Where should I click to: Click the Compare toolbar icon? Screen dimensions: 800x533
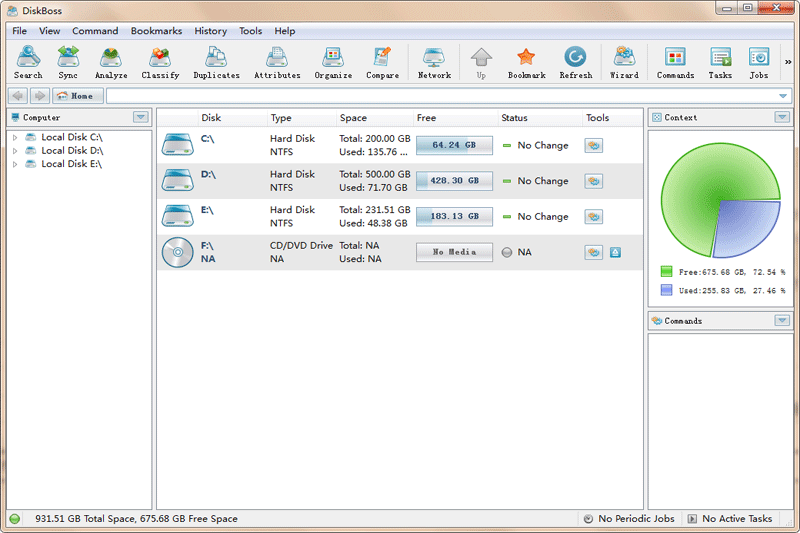tap(382, 62)
